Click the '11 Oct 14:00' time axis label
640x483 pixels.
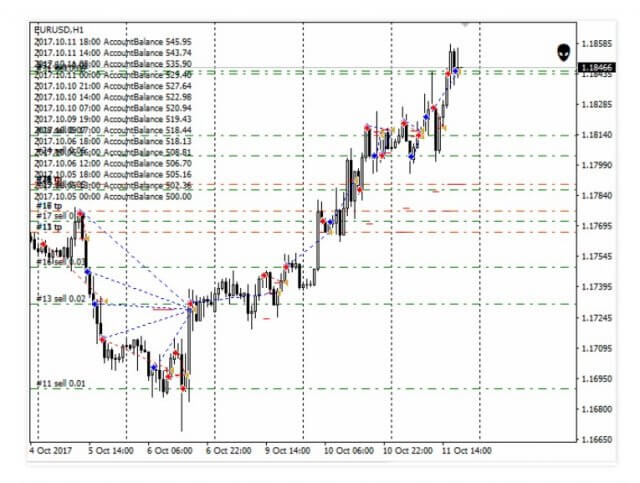pos(467,451)
